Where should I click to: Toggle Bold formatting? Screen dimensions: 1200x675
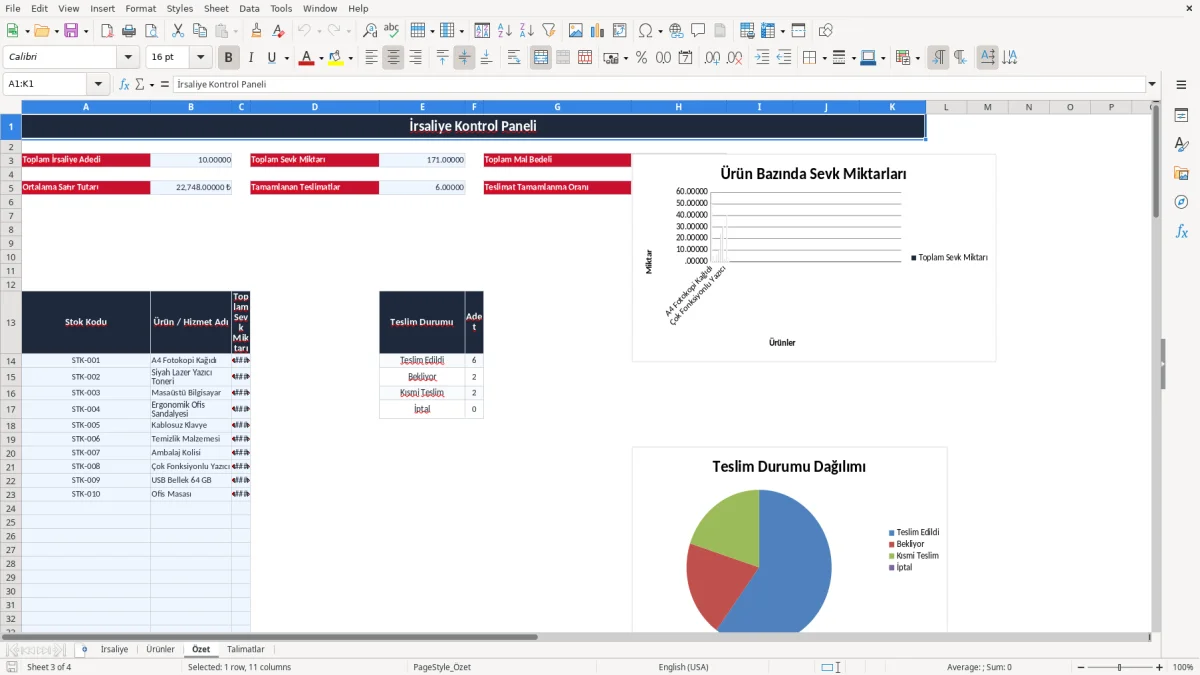[x=229, y=58]
